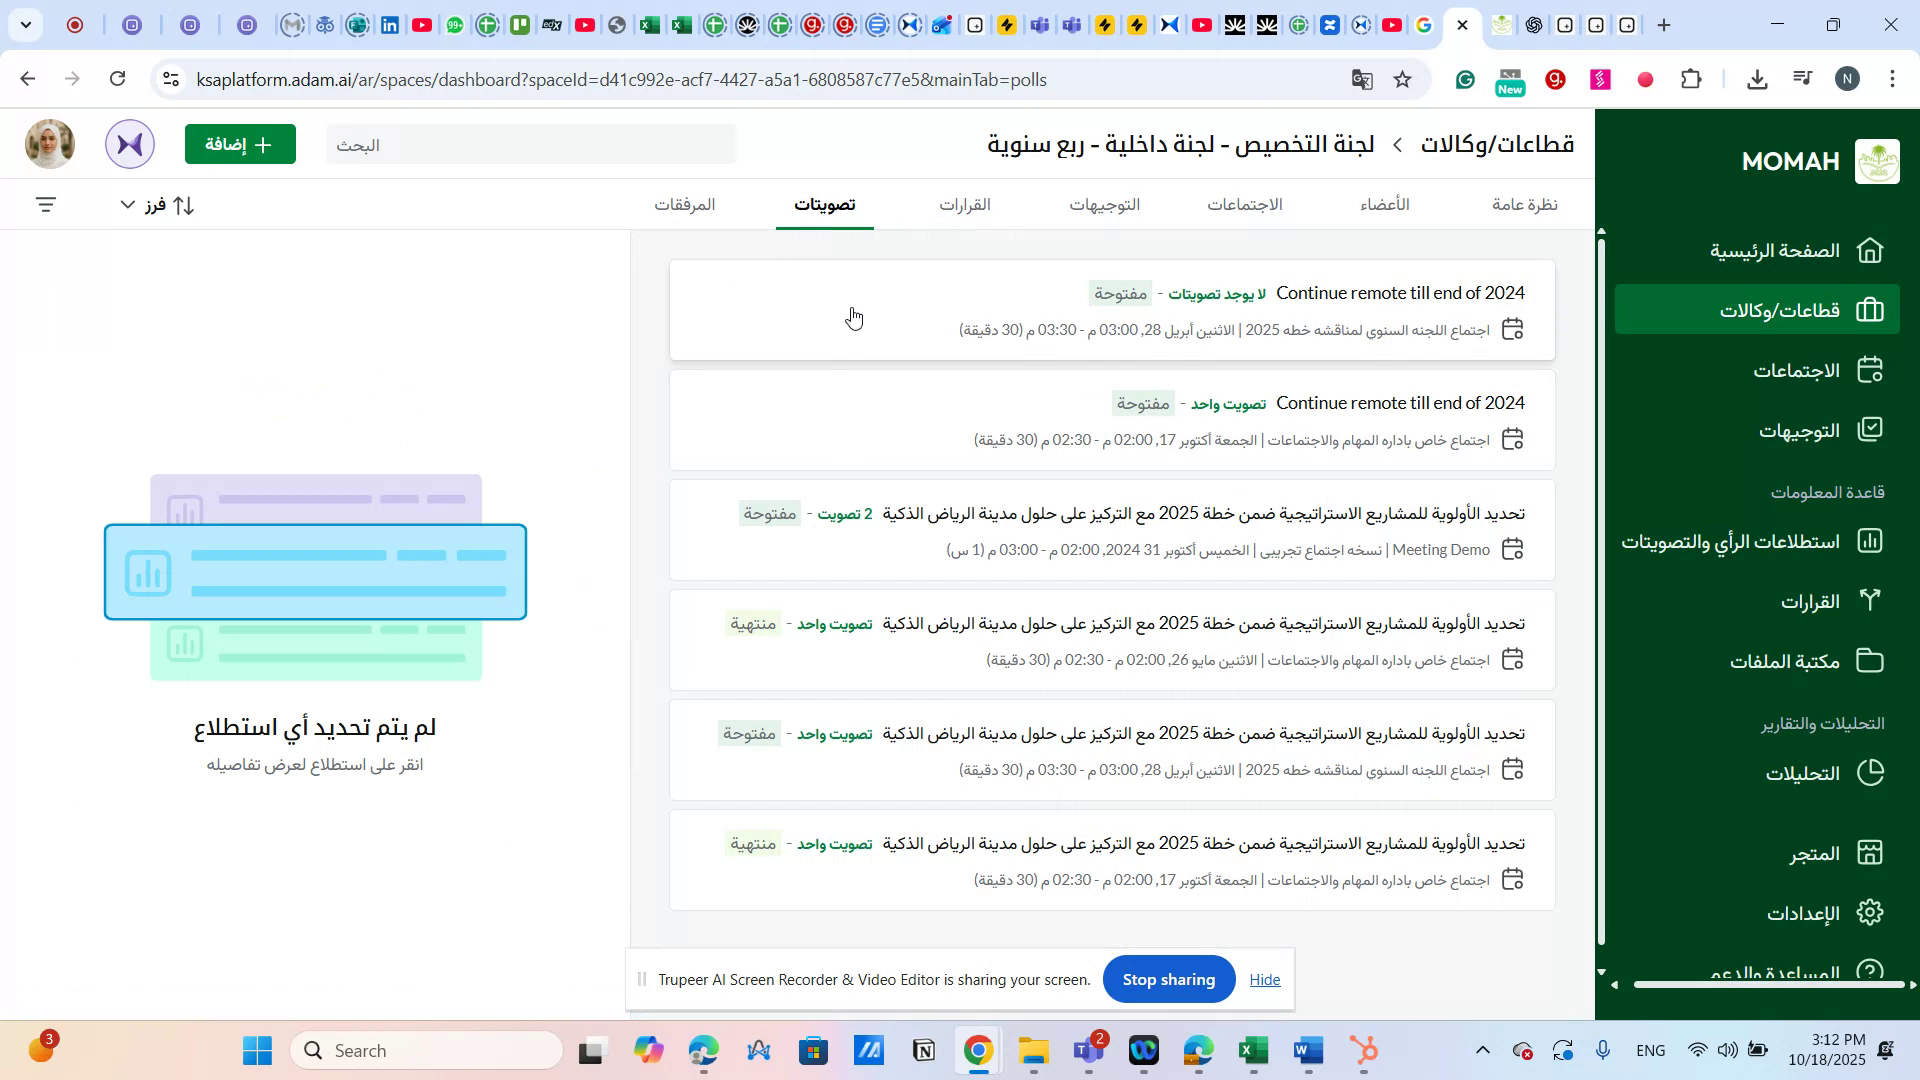Open the browser tab search dropdown
The height and width of the screenshot is (1080, 1920).
point(26,24)
